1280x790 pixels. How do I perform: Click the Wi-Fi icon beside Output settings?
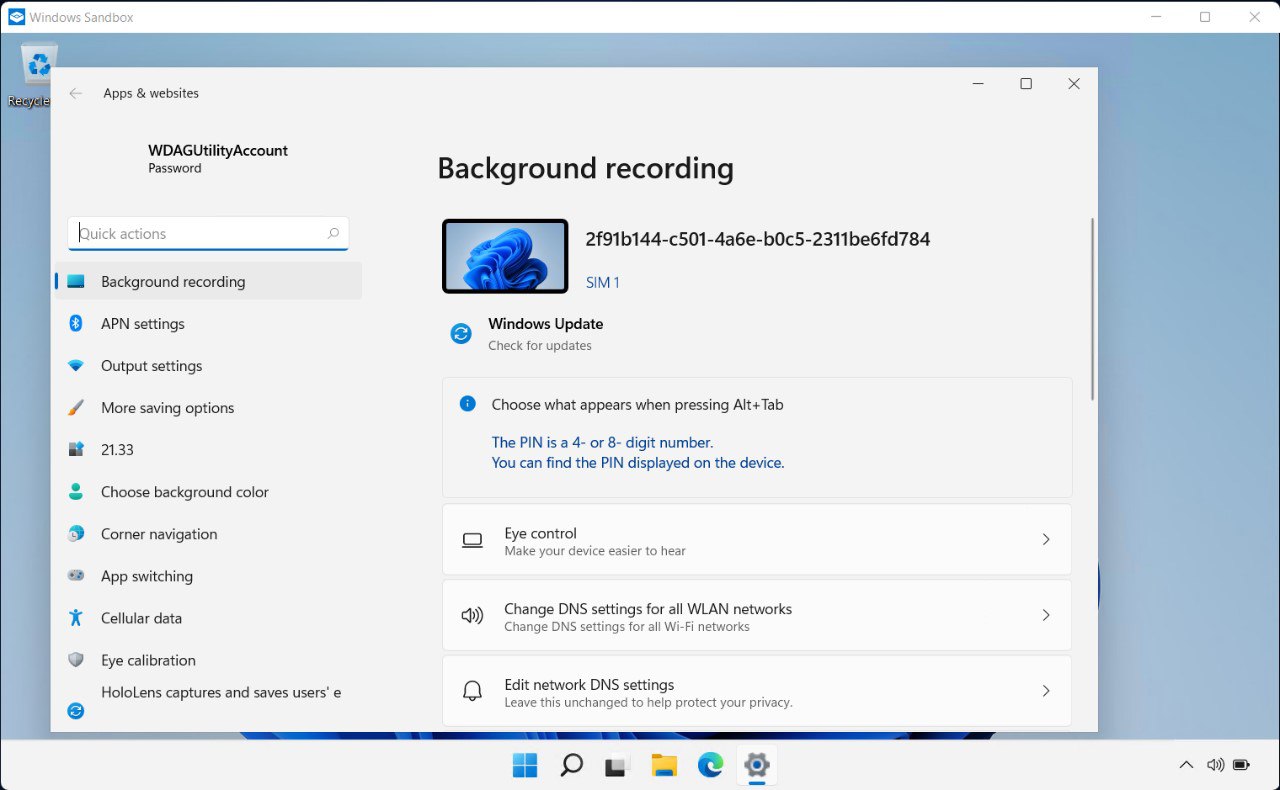76,366
